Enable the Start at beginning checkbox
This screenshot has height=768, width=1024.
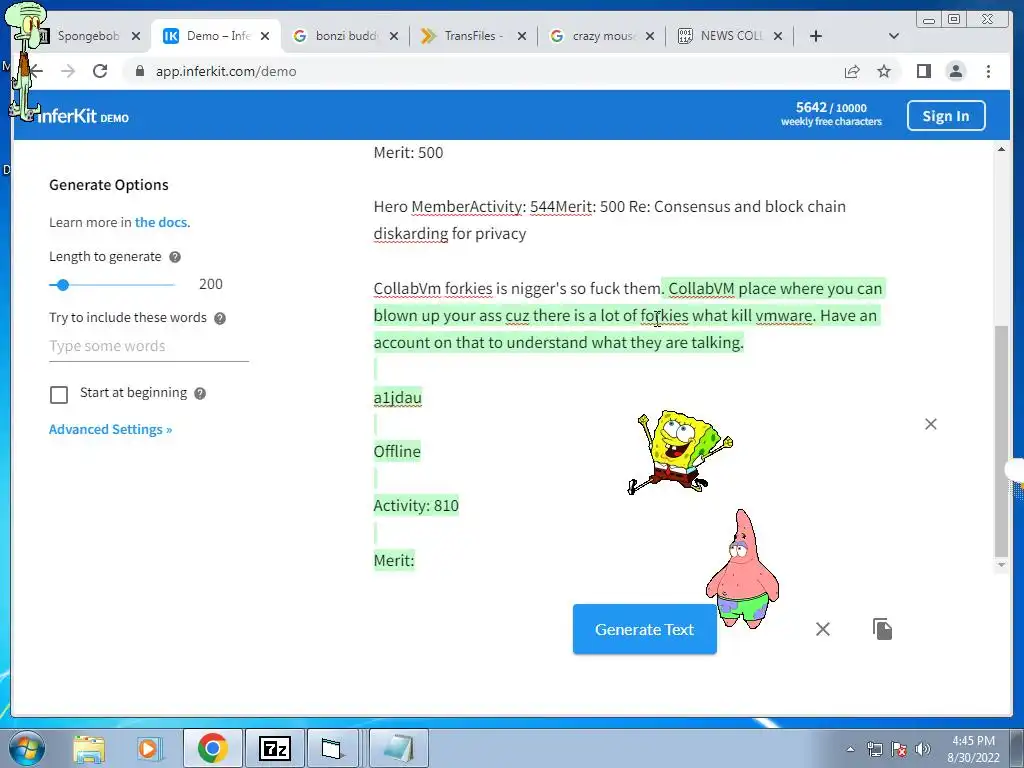point(59,394)
